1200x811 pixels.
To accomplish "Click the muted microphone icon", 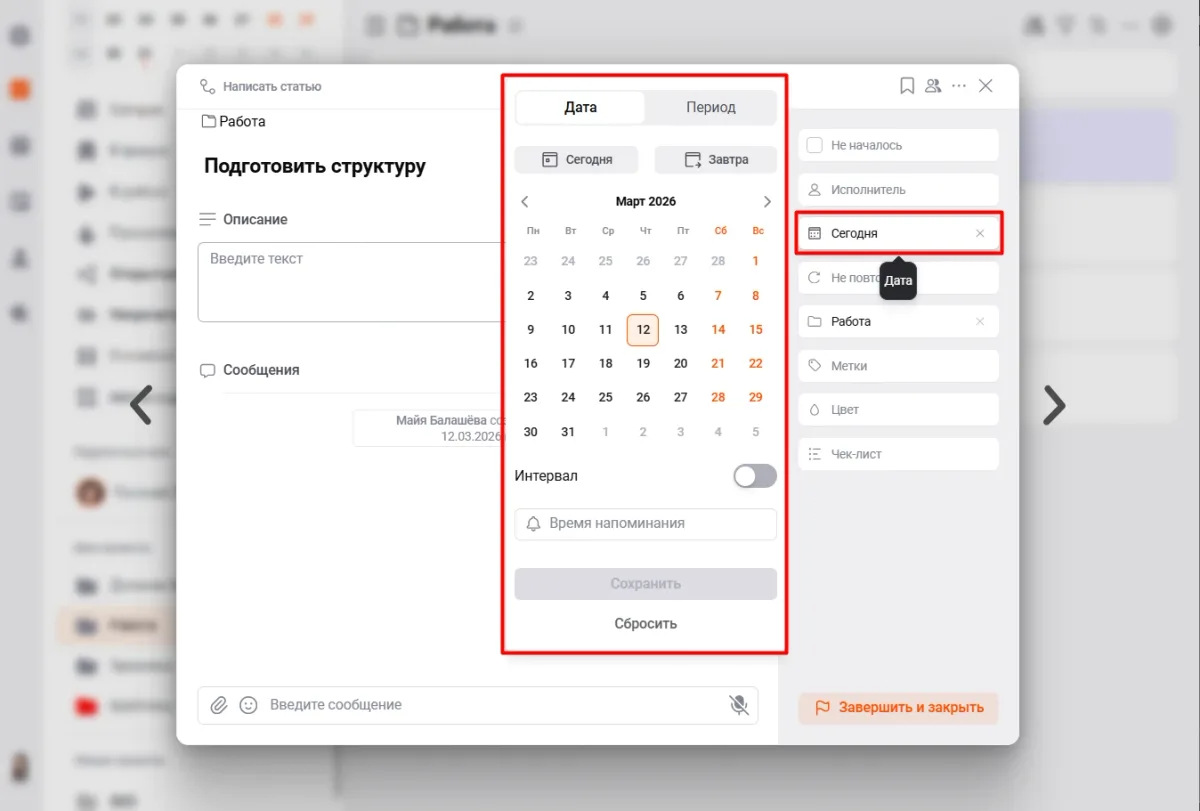I will coord(738,705).
